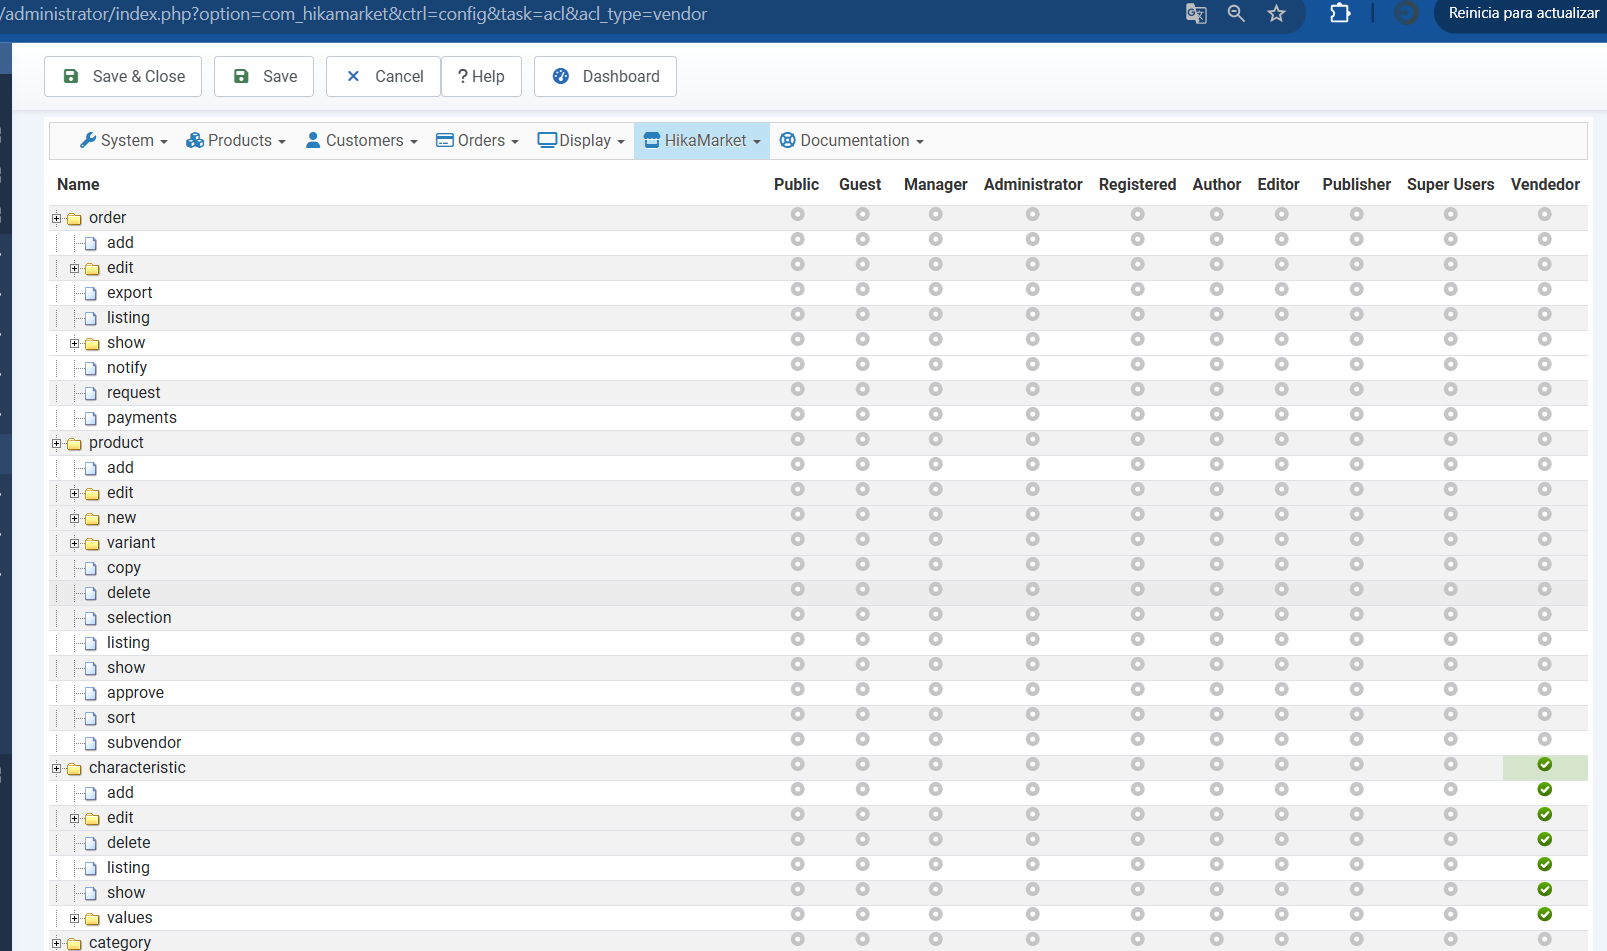Cancel the ACL configuration changes
This screenshot has width=1607, height=951.
(383, 76)
